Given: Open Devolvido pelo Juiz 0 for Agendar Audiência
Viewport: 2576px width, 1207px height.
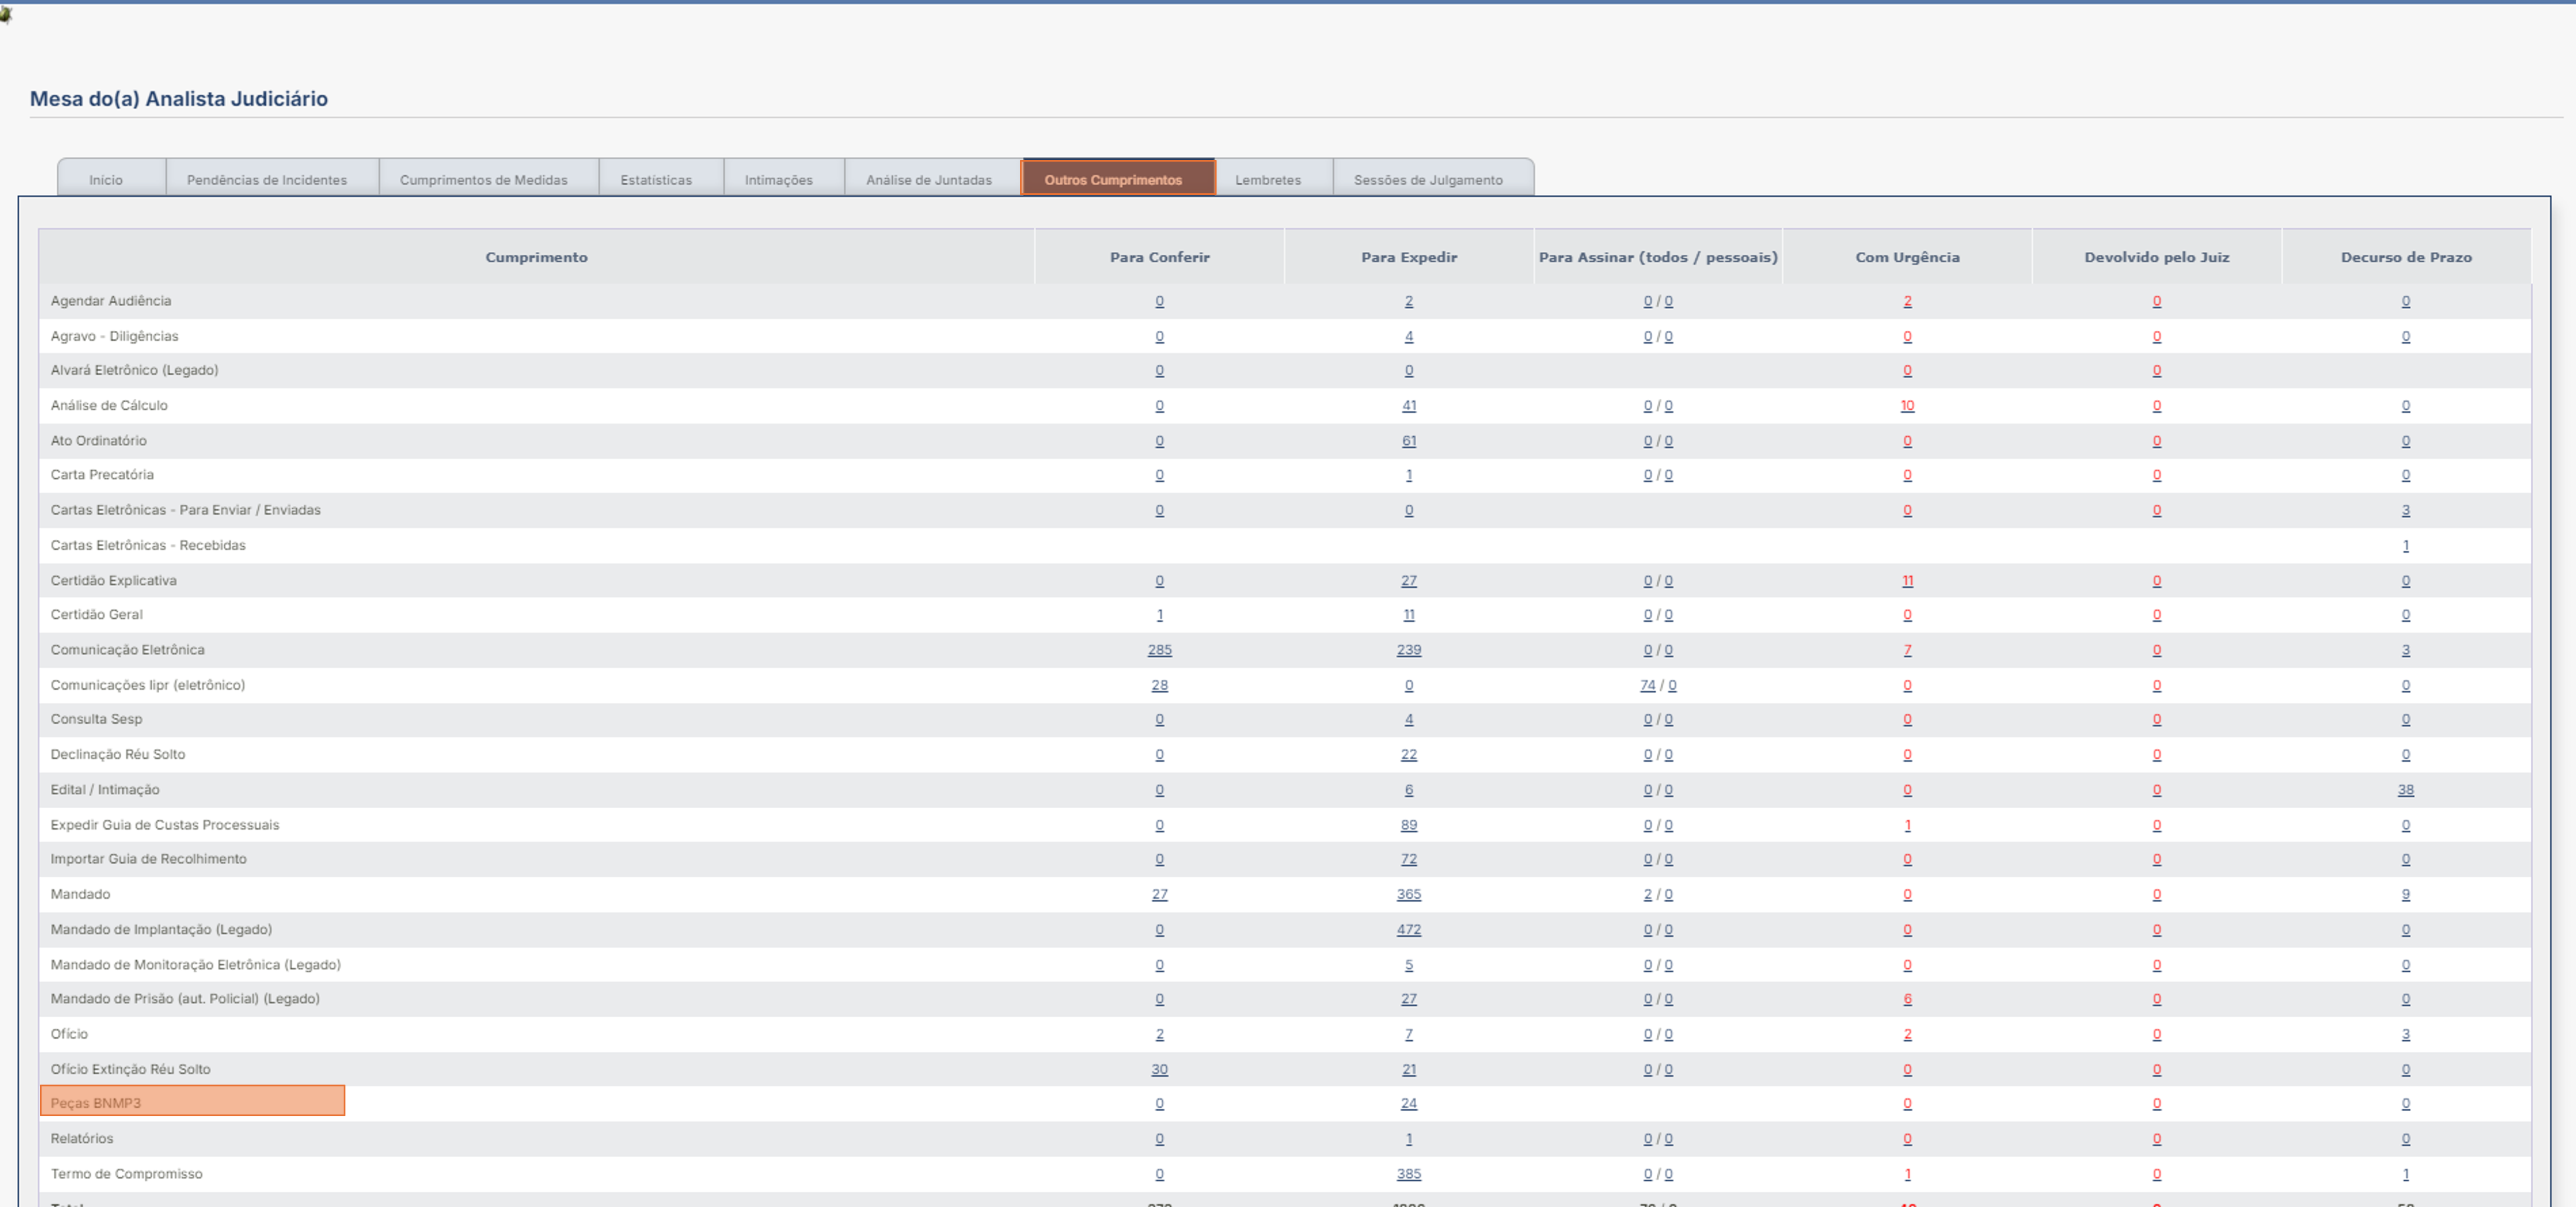Looking at the screenshot, I should (2157, 301).
